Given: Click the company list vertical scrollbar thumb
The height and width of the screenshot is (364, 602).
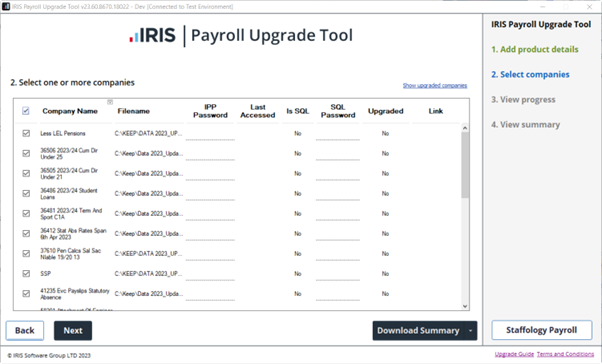Looking at the screenshot, I should point(465,165).
